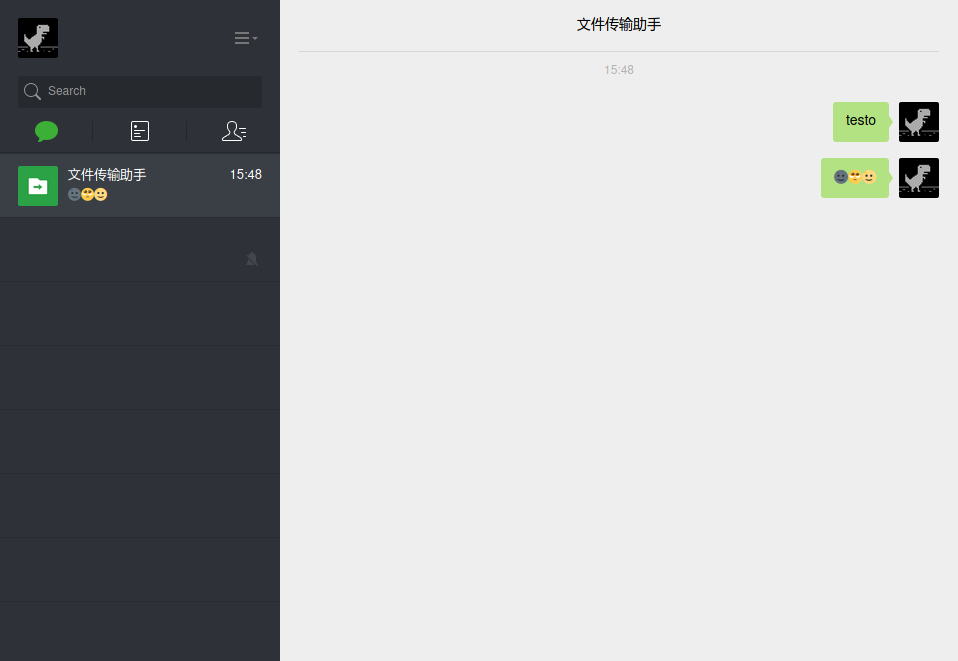958x661 pixels.
Task: Toggle the muted notification bell icon
Action: pos(252,259)
